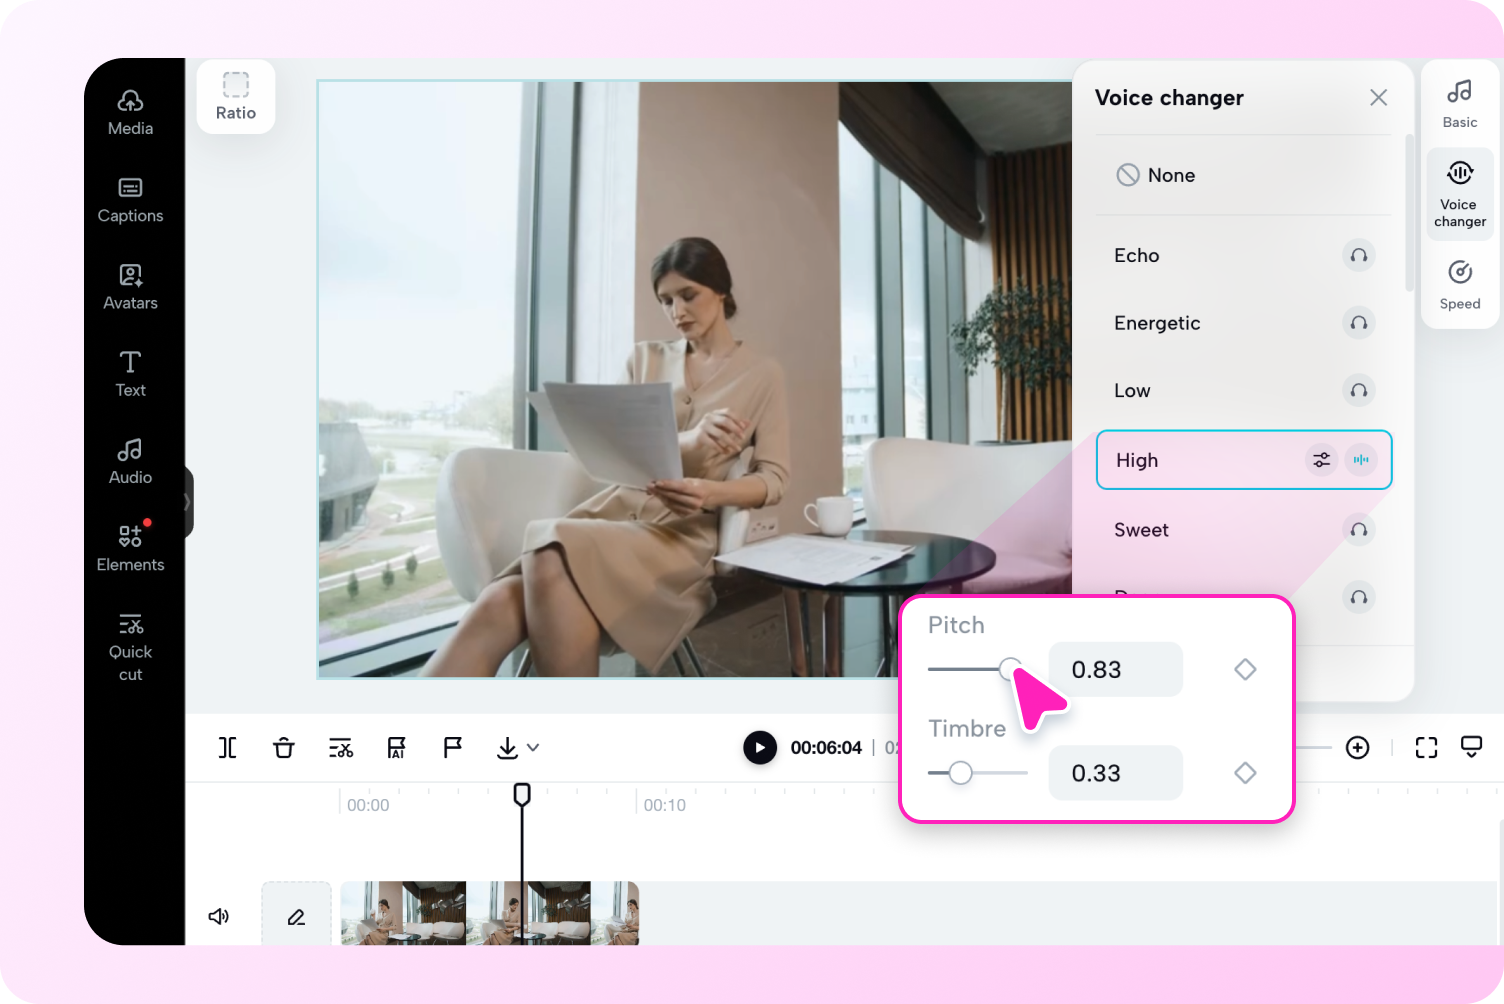This screenshot has height=1004, width=1504.
Task: Select the Quick cut tool
Action: (130, 645)
